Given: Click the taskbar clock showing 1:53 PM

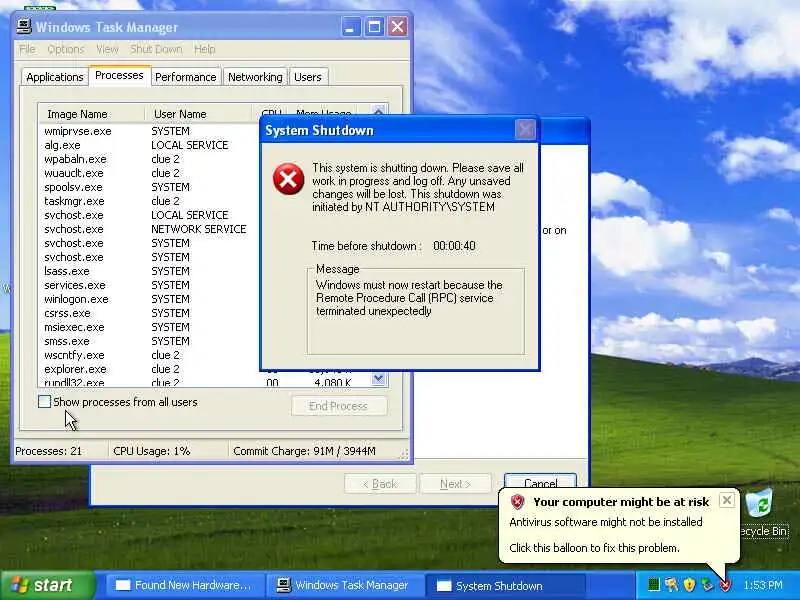Looking at the screenshot, I should (x=763, y=585).
